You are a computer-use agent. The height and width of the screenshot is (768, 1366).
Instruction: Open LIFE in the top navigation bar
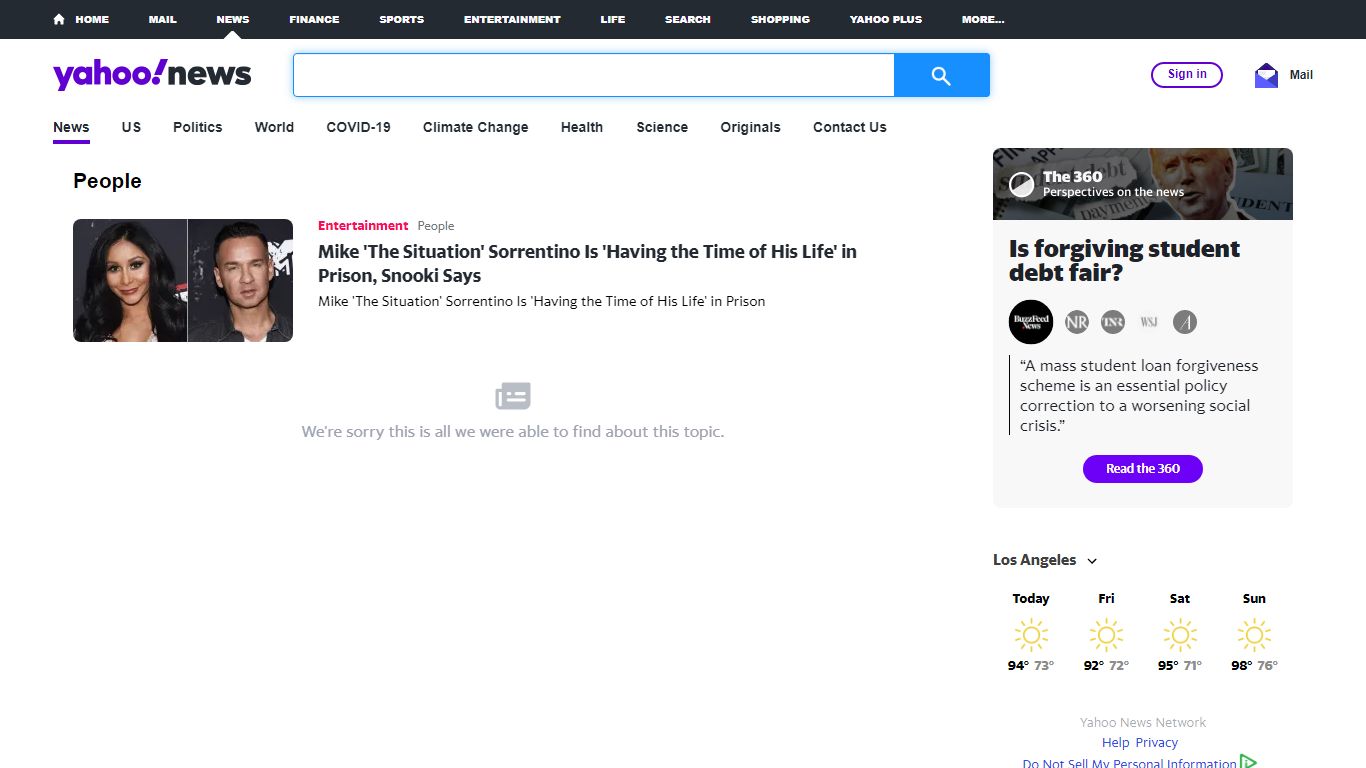(613, 19)
